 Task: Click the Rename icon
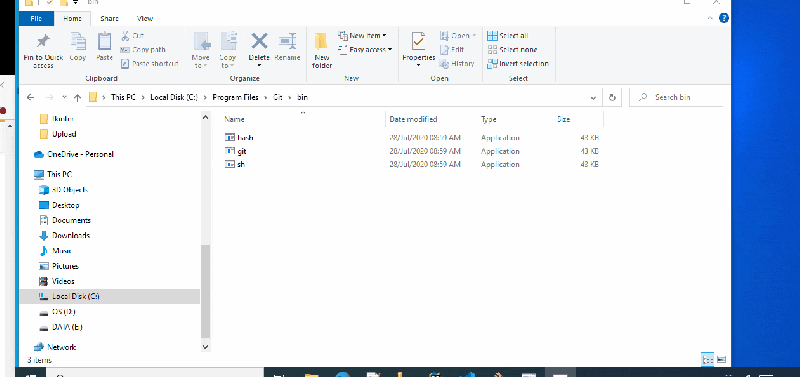click(287, 41)
